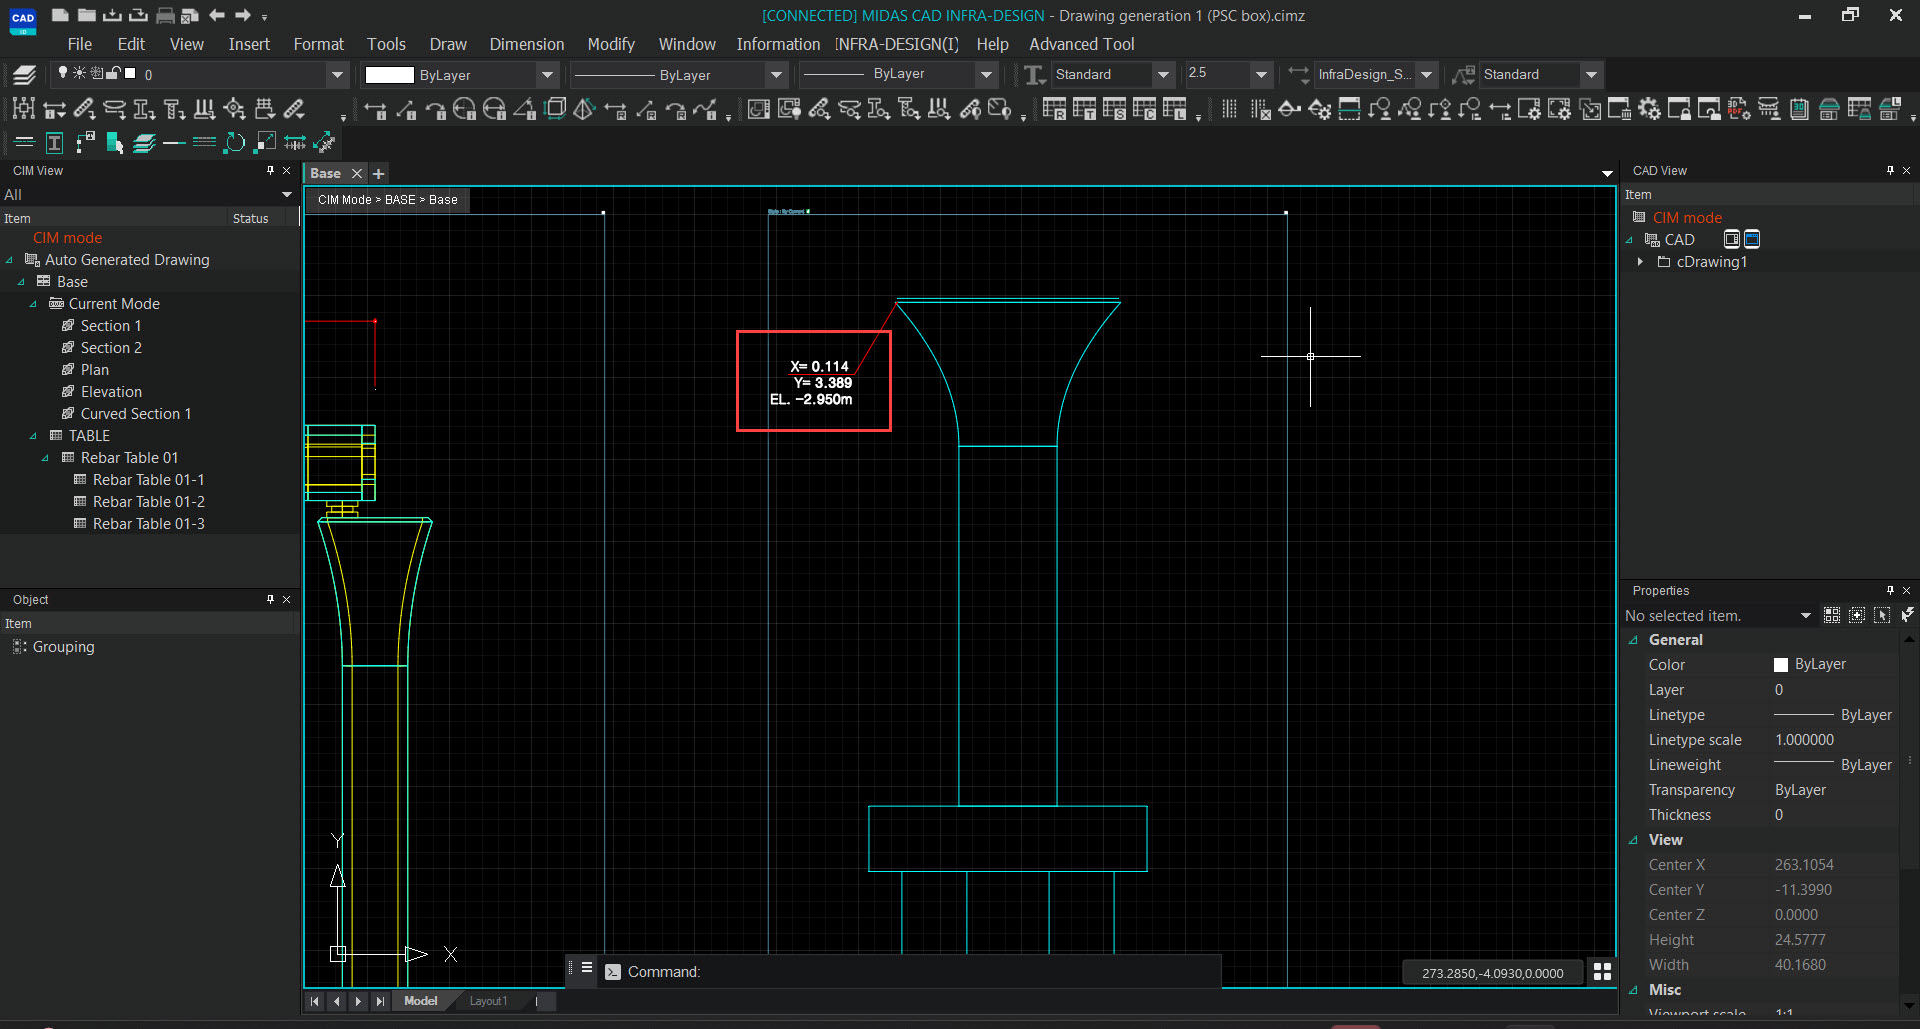Viewport: 1920px width, 1029px height.
Task: Click the customization menu icon beside Command
Action: click(x=587, y=968)
